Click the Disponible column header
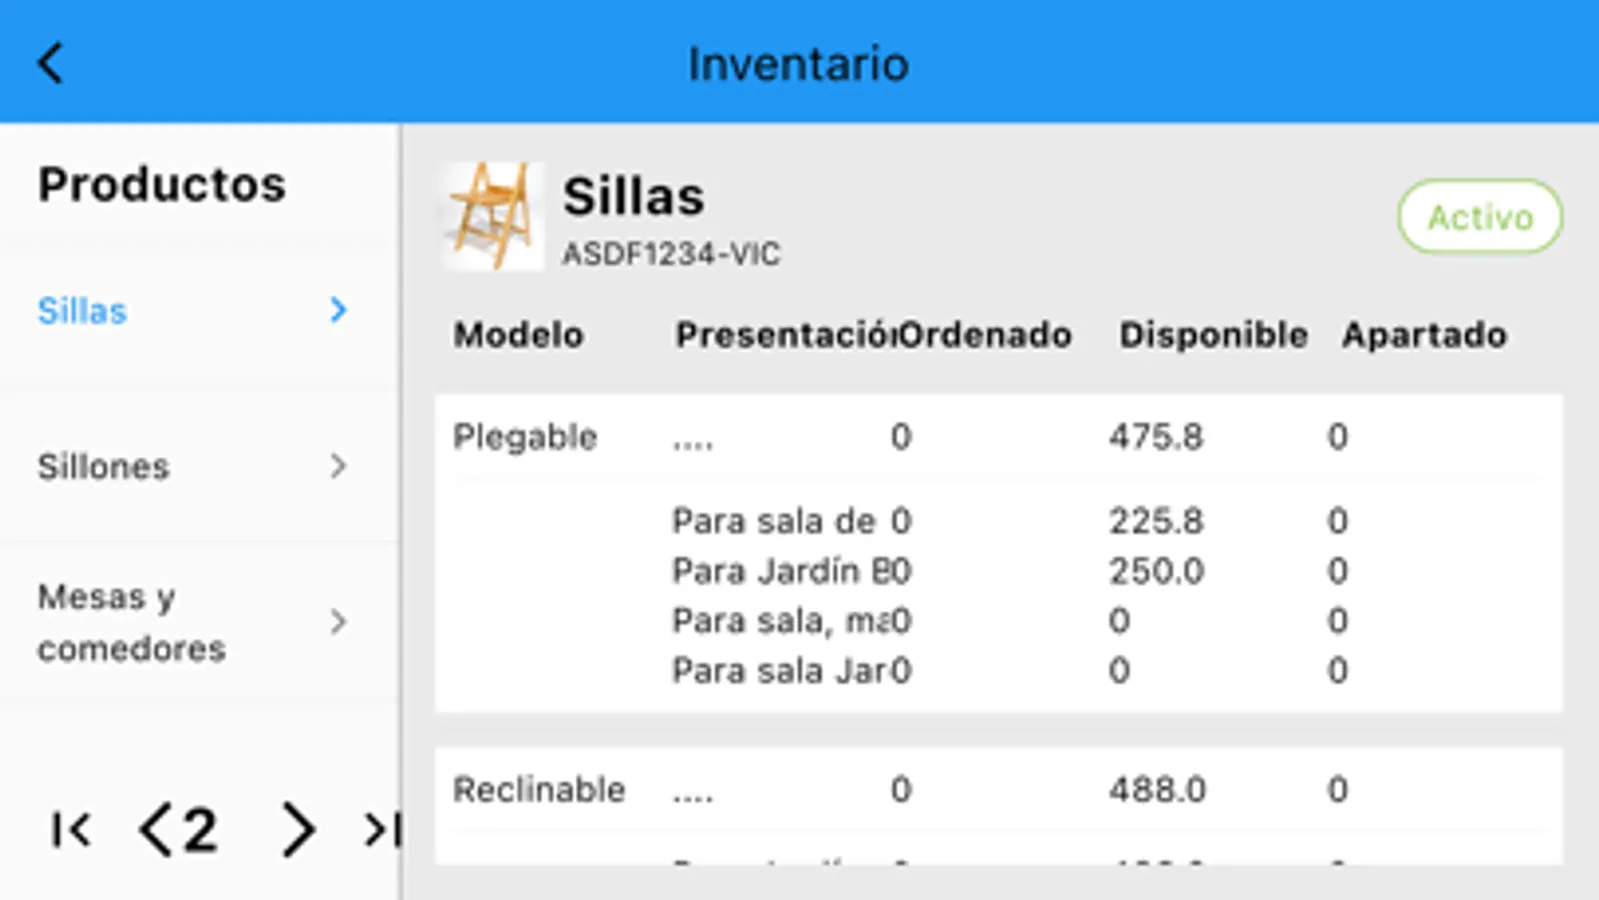This screenshot has height=900, width=1599. click(x=1213, y=335)
